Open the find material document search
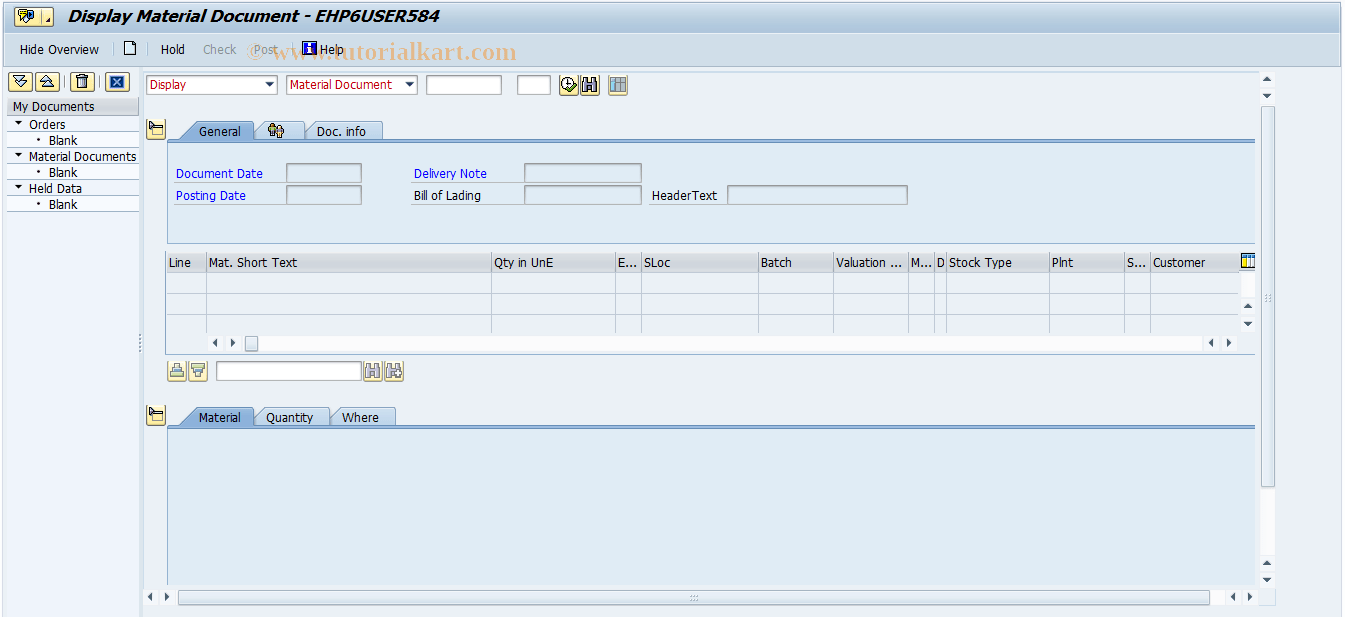 tap(589, 85)
